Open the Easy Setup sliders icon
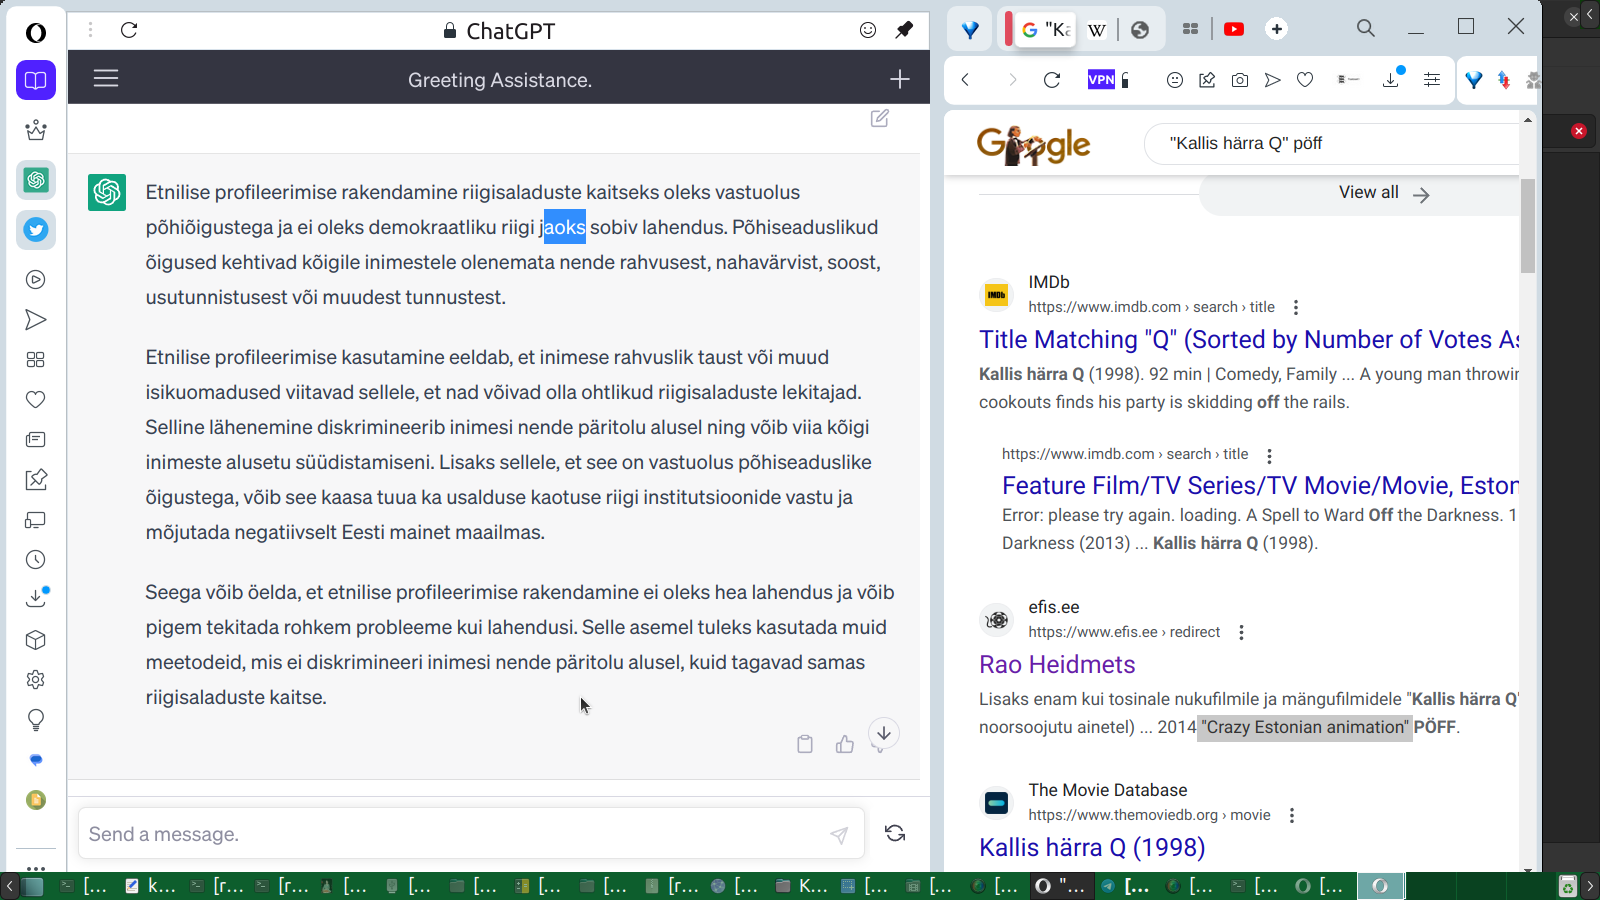Viewport: 1600px width, 900px height. pos(1432,80)
